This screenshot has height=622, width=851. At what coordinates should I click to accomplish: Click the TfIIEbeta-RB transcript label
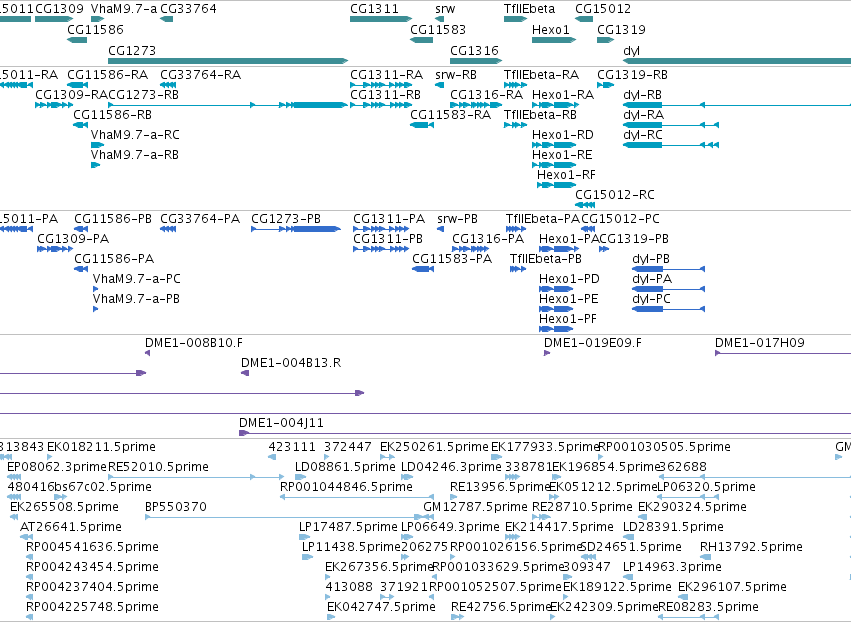pyautogui.click(x=540, y=115)
